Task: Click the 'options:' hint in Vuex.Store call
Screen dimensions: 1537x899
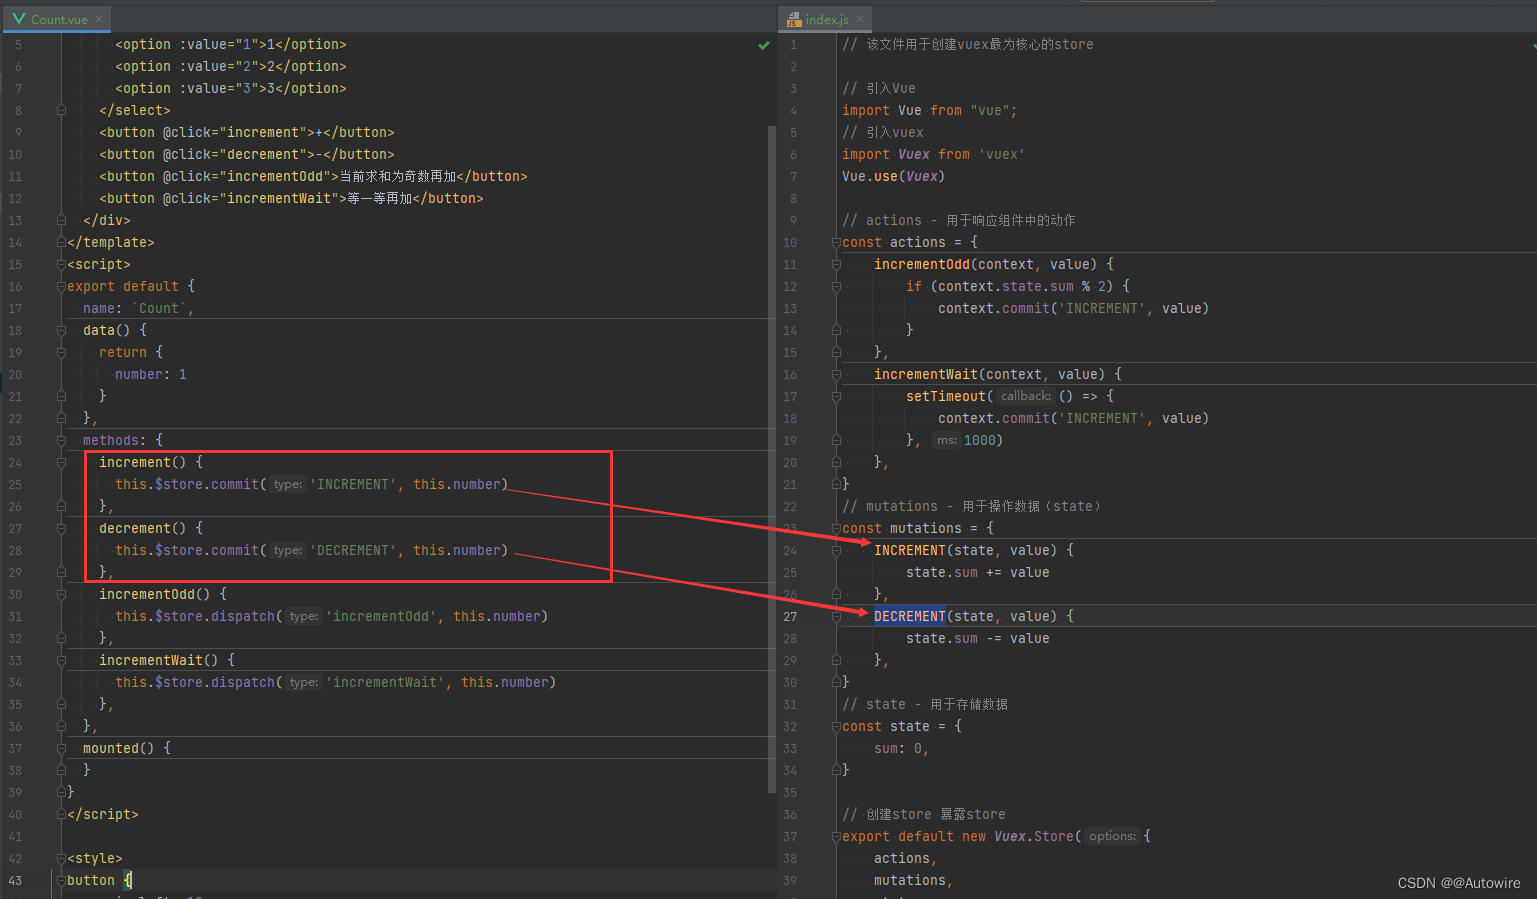Action: pos(1112,836)
